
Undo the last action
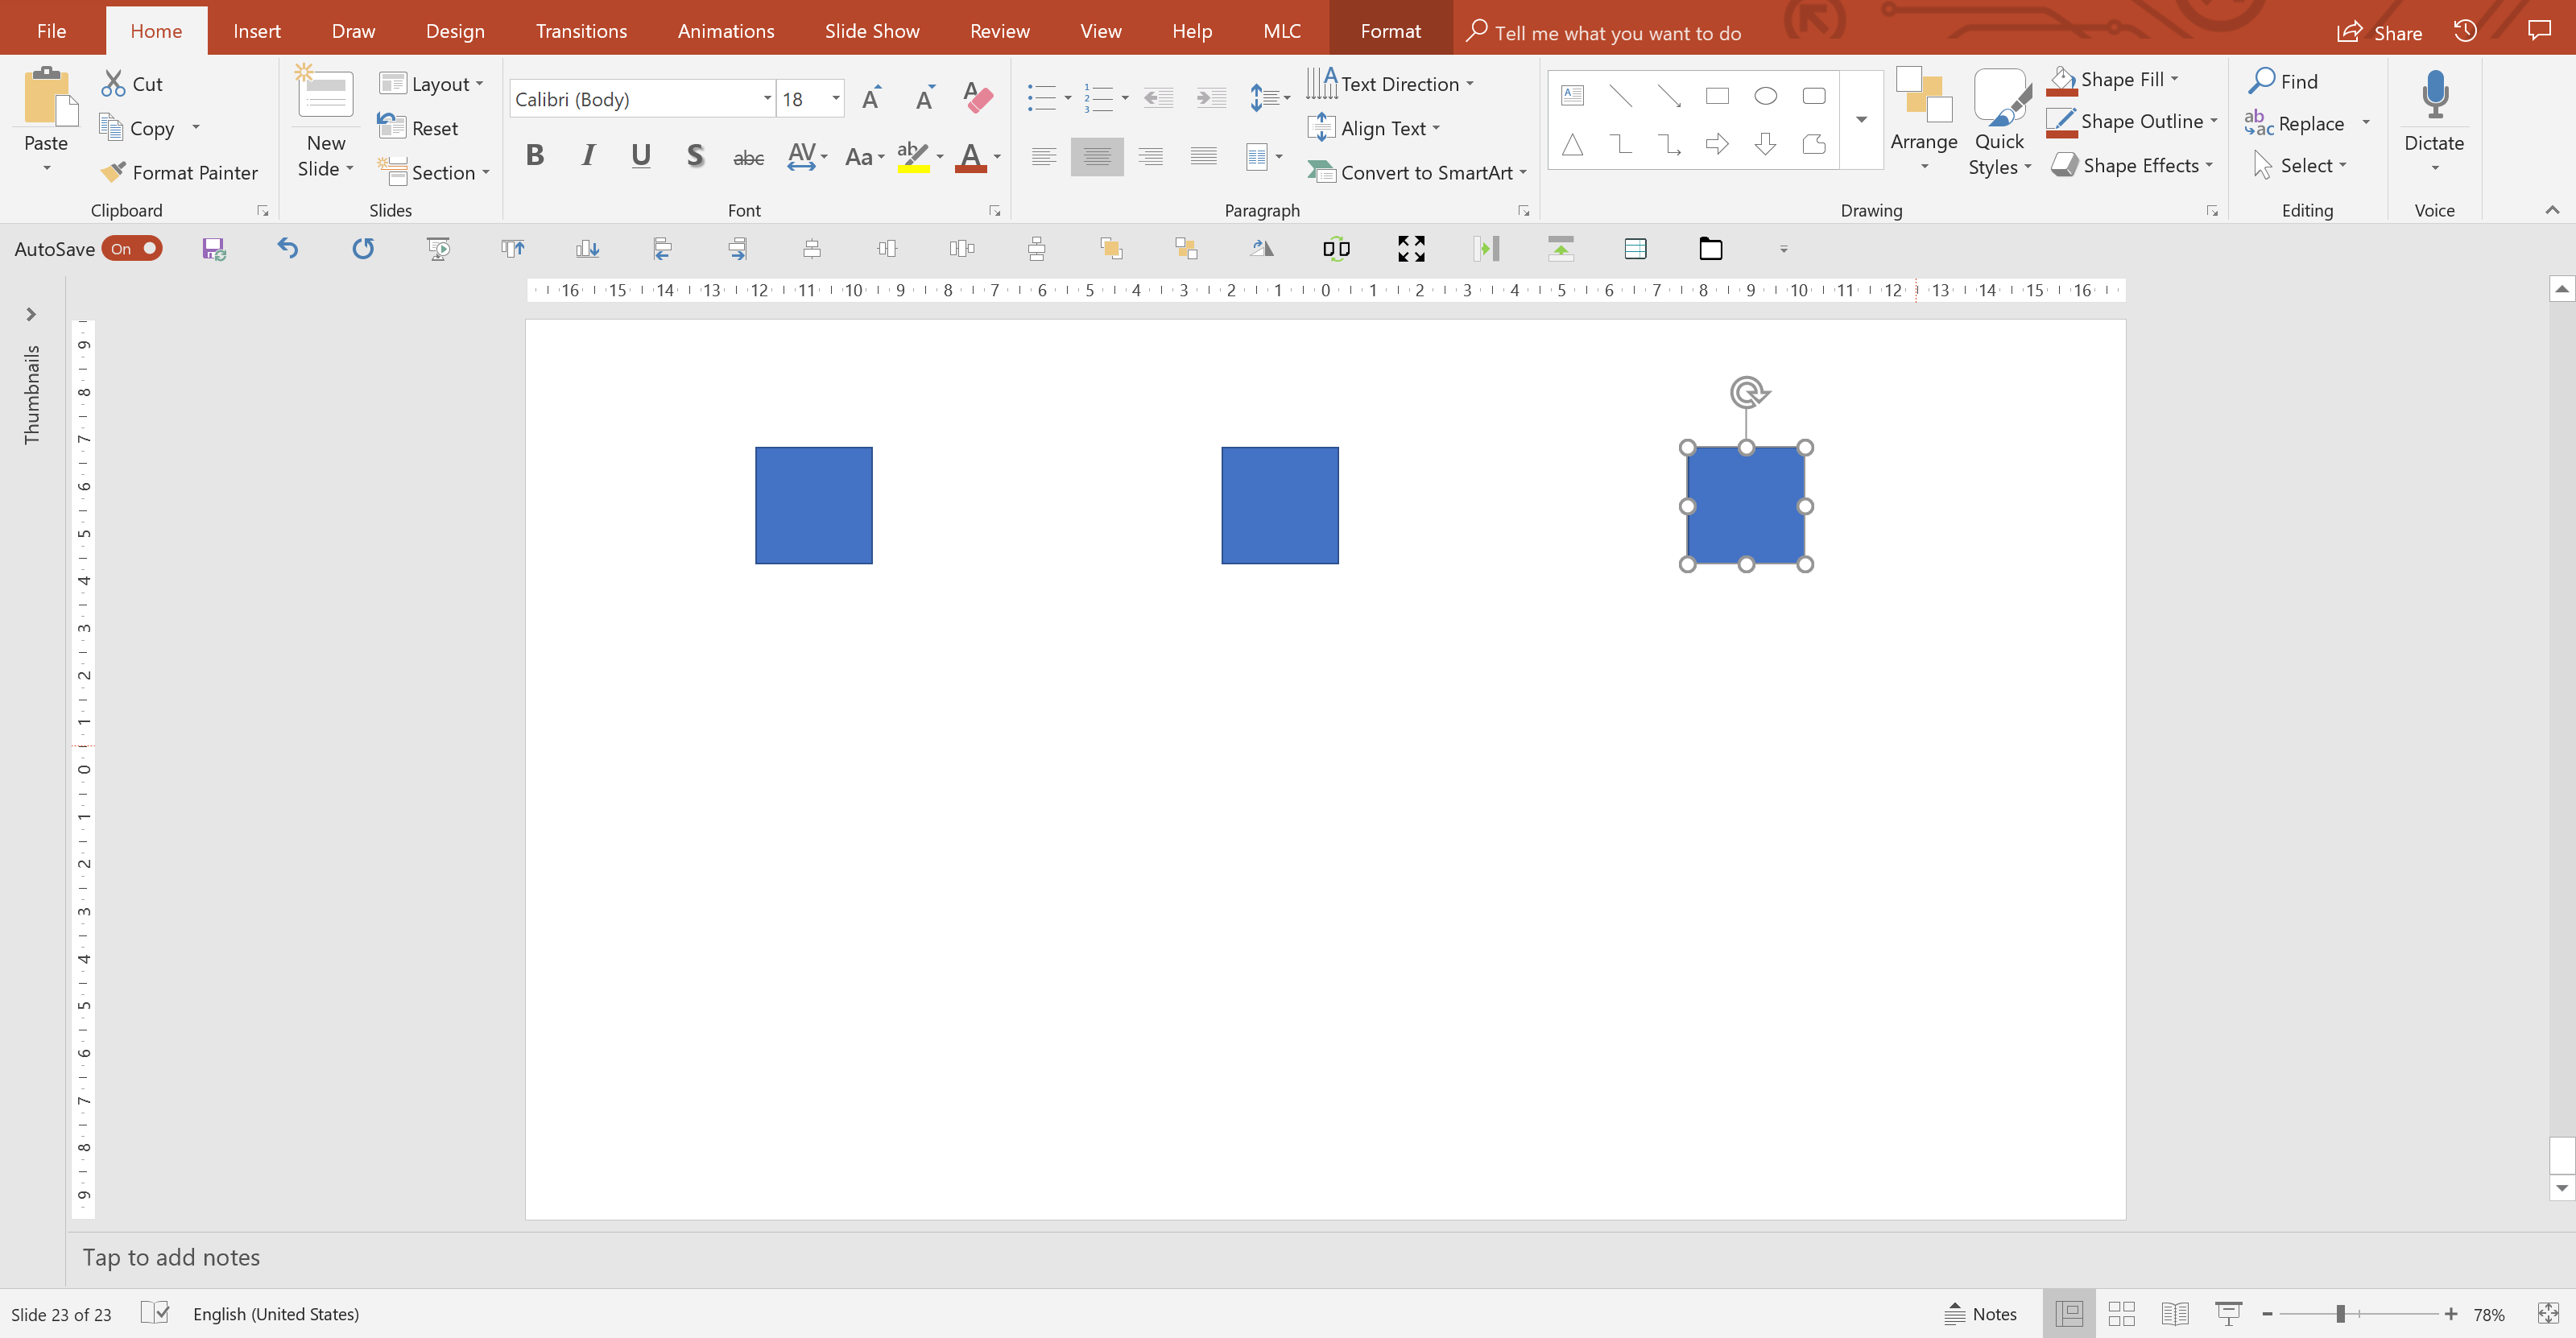(x=288, y=248)
